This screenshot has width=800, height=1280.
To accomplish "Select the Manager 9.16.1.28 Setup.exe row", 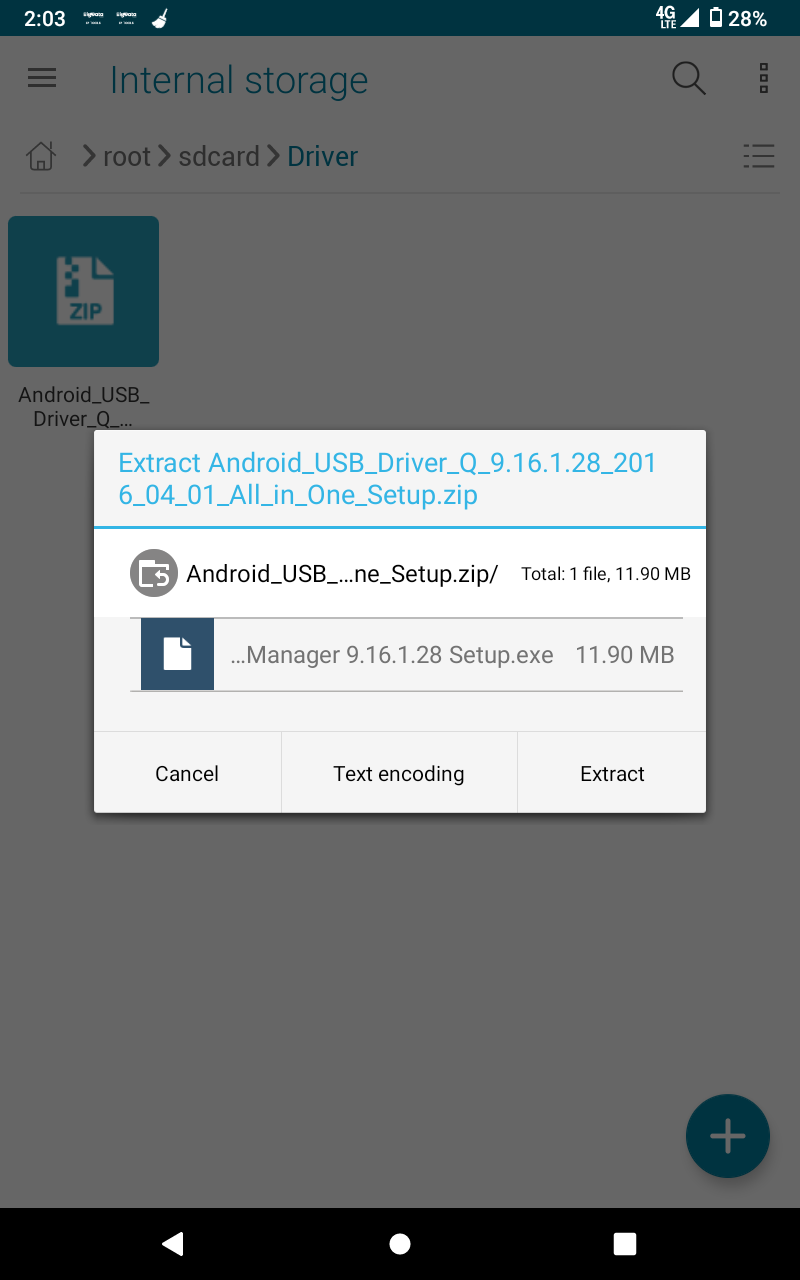I will [407, 655].
